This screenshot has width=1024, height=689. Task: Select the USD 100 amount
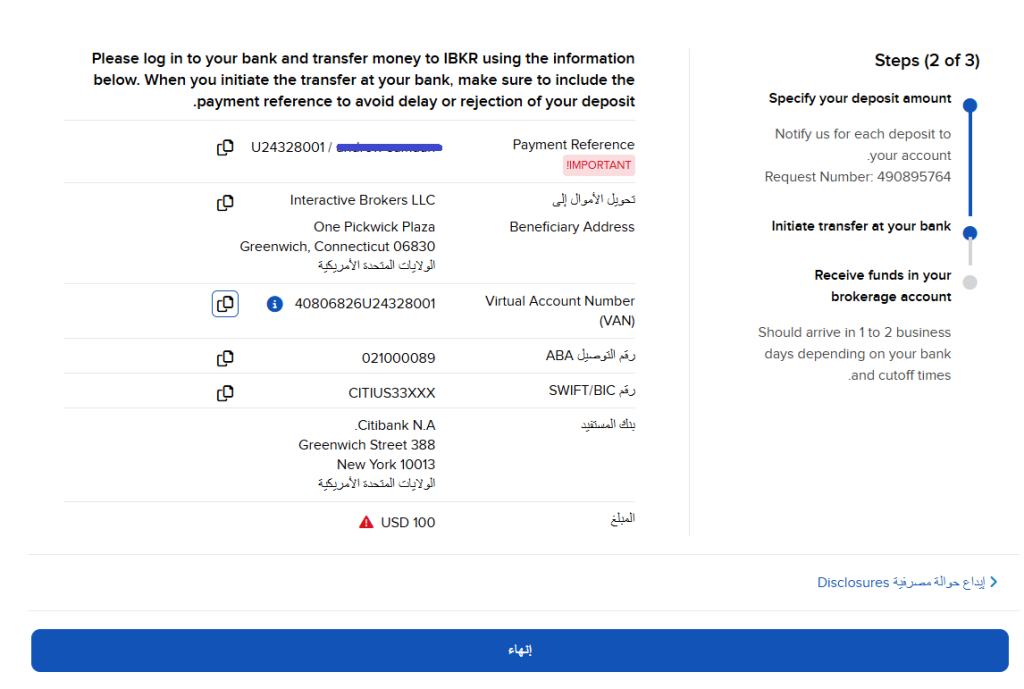(x=408, y=522)
